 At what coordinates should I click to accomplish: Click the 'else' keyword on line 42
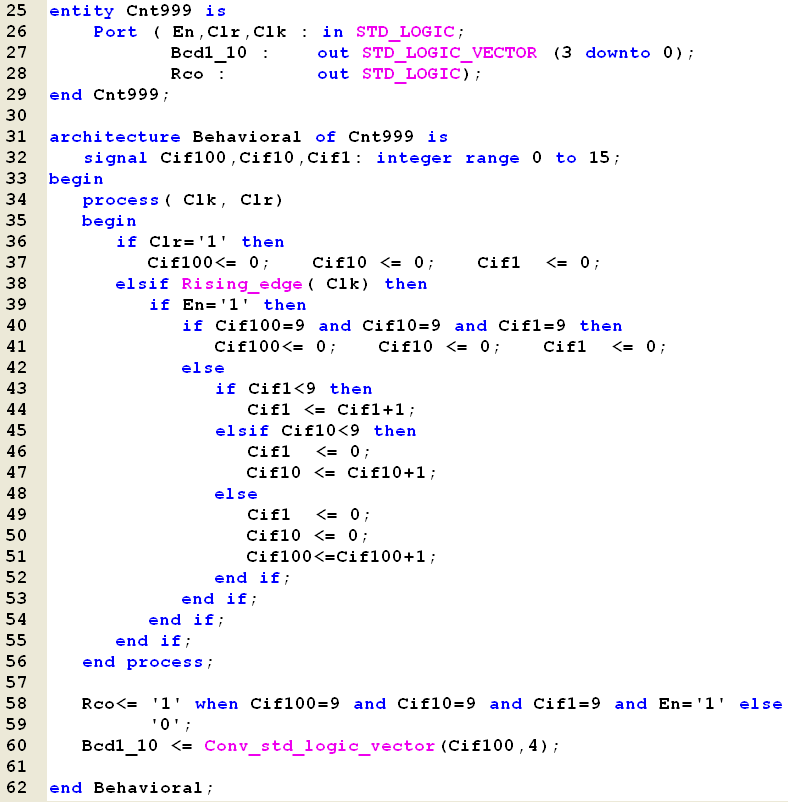pos(203,368)
